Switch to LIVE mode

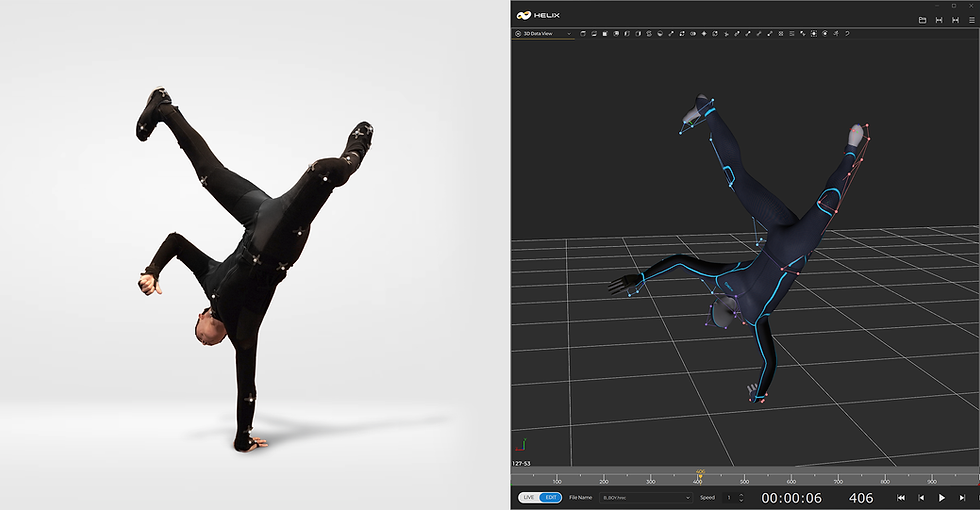[529, 498]
